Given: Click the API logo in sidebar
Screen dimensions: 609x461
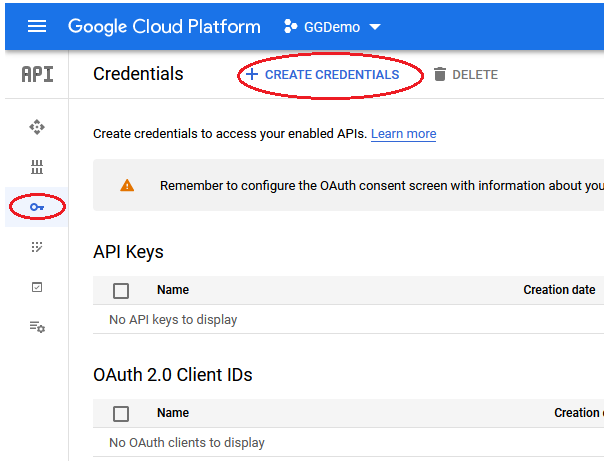Looking at the screenshot, I should tap(37, 75).
